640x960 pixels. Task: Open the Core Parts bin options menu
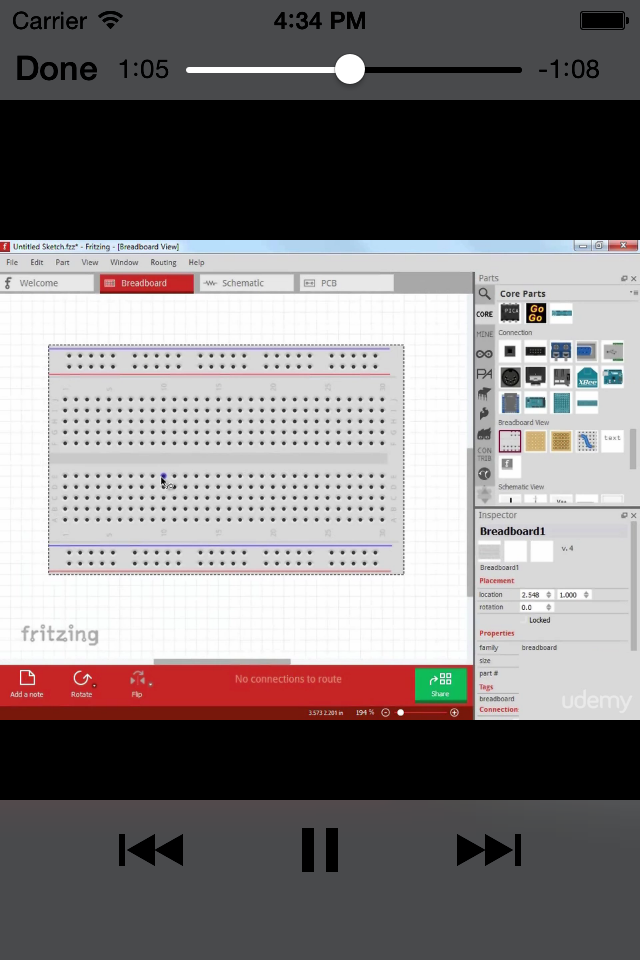click(634, 293)
